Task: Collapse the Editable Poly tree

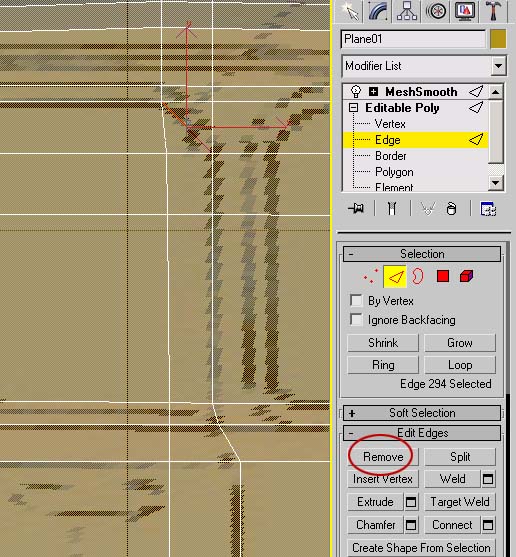Action: click(x=354, y=108)
